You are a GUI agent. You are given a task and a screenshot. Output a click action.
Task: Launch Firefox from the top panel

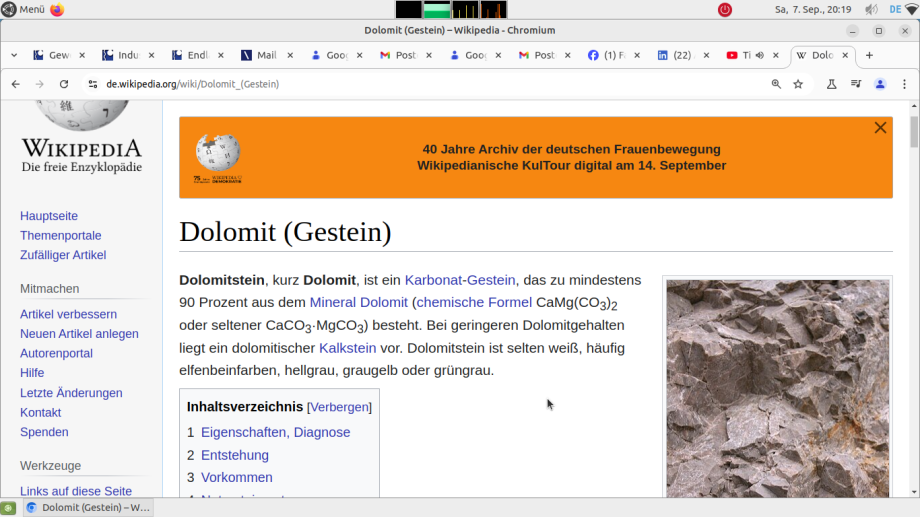pos(57,9)
